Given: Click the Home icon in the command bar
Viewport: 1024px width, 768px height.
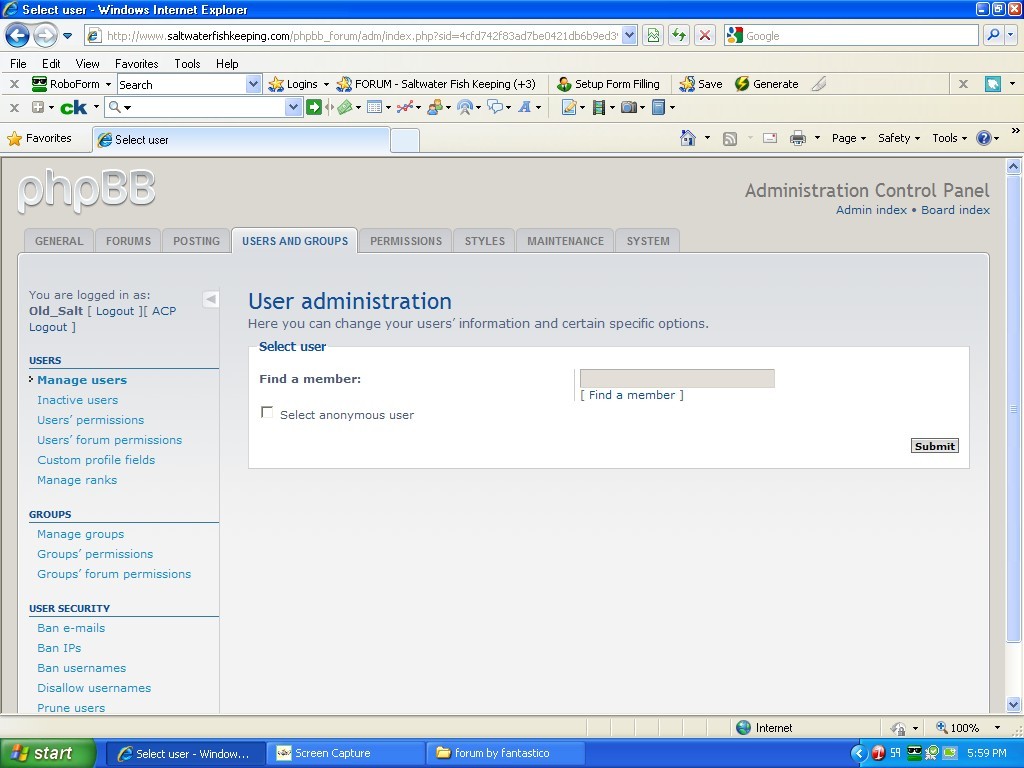Looking at the screenshot, I should 686,138.
